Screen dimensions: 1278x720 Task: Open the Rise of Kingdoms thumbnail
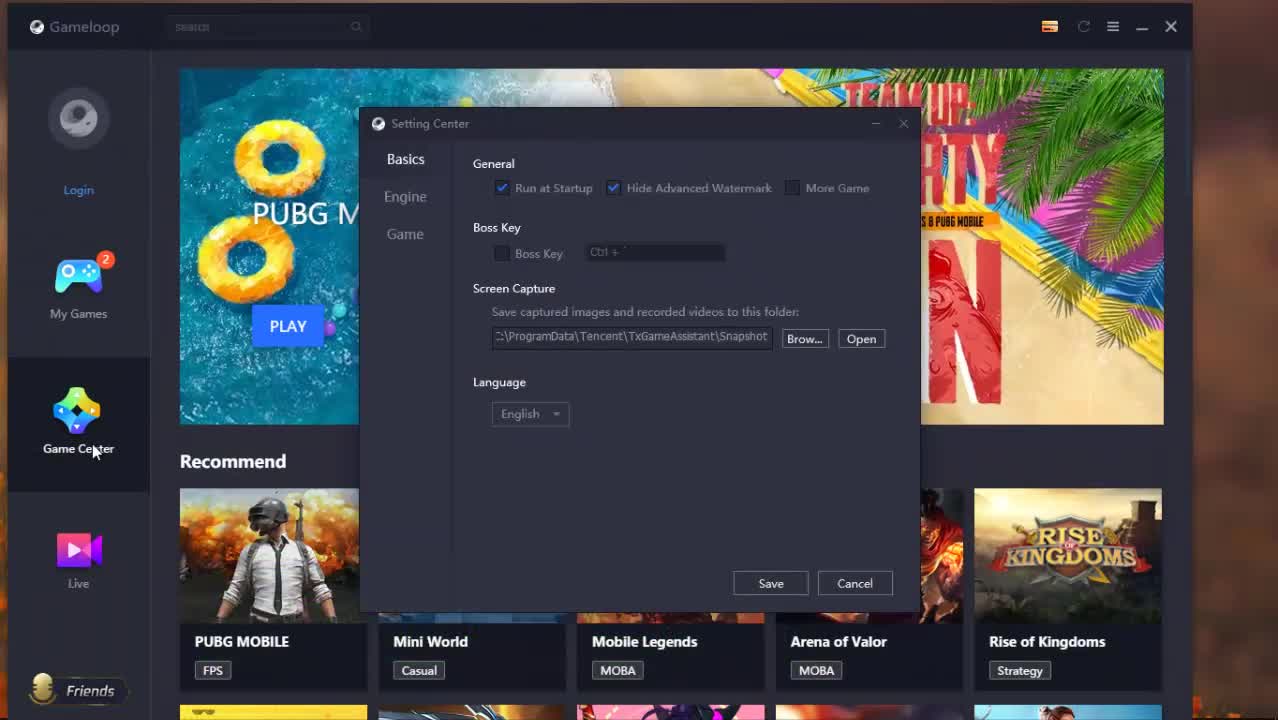tap(1068, 555)
